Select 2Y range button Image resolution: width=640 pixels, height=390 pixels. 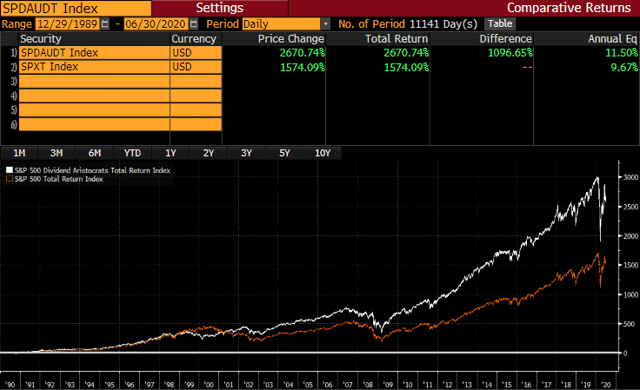(209, 153)
